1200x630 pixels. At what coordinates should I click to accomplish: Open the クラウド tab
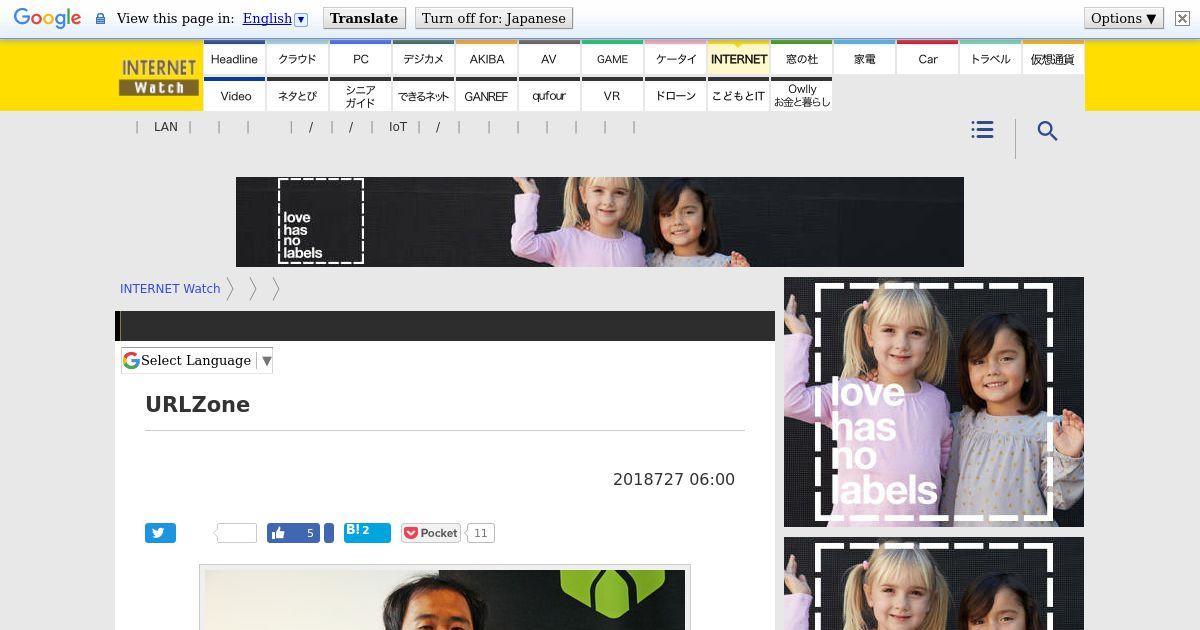coord(297,59)
